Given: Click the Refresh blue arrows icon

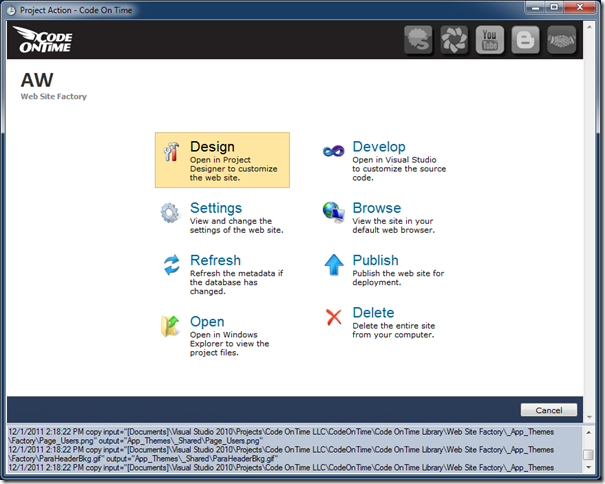Looking at the screenshot, I should [x=172, y=265].
